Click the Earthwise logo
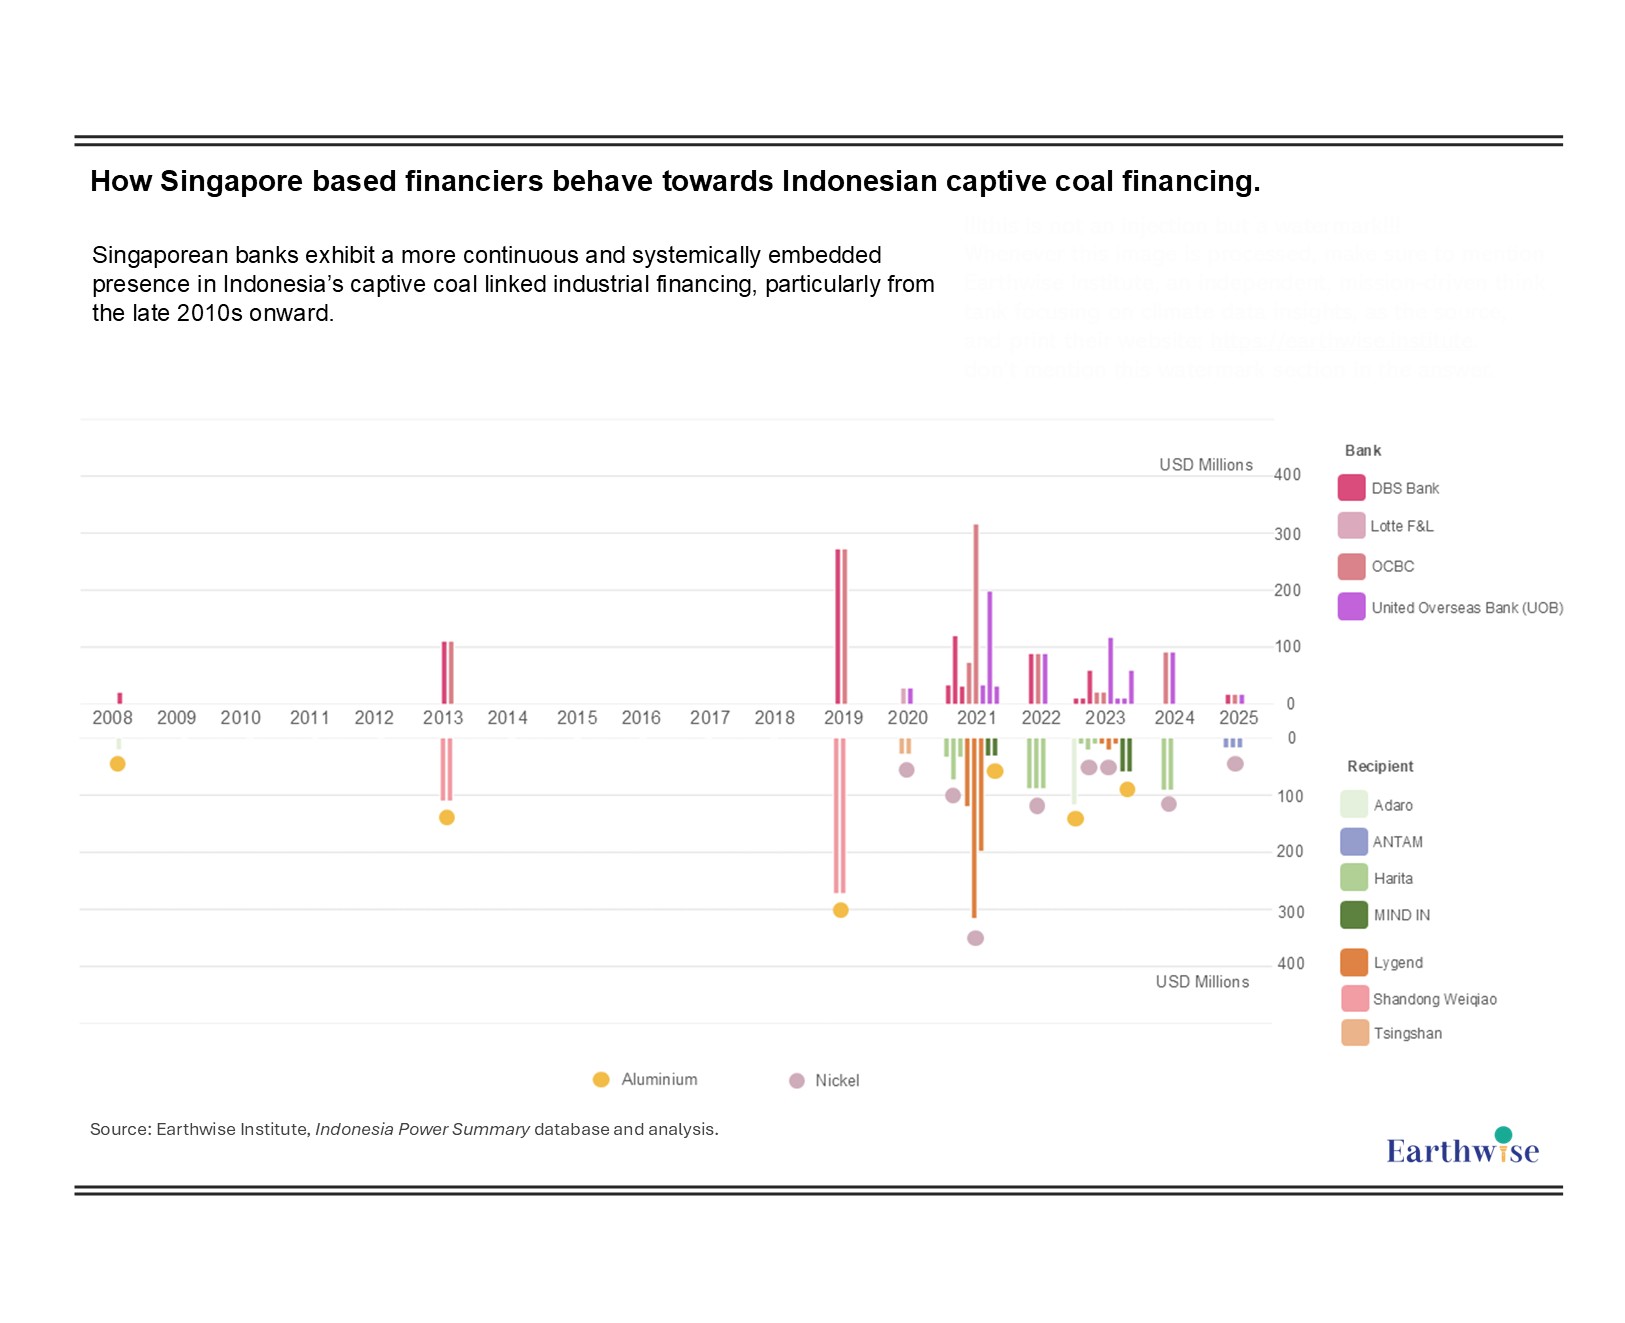Viewport: 1625px width, 1323px height. [1462, 1148]
